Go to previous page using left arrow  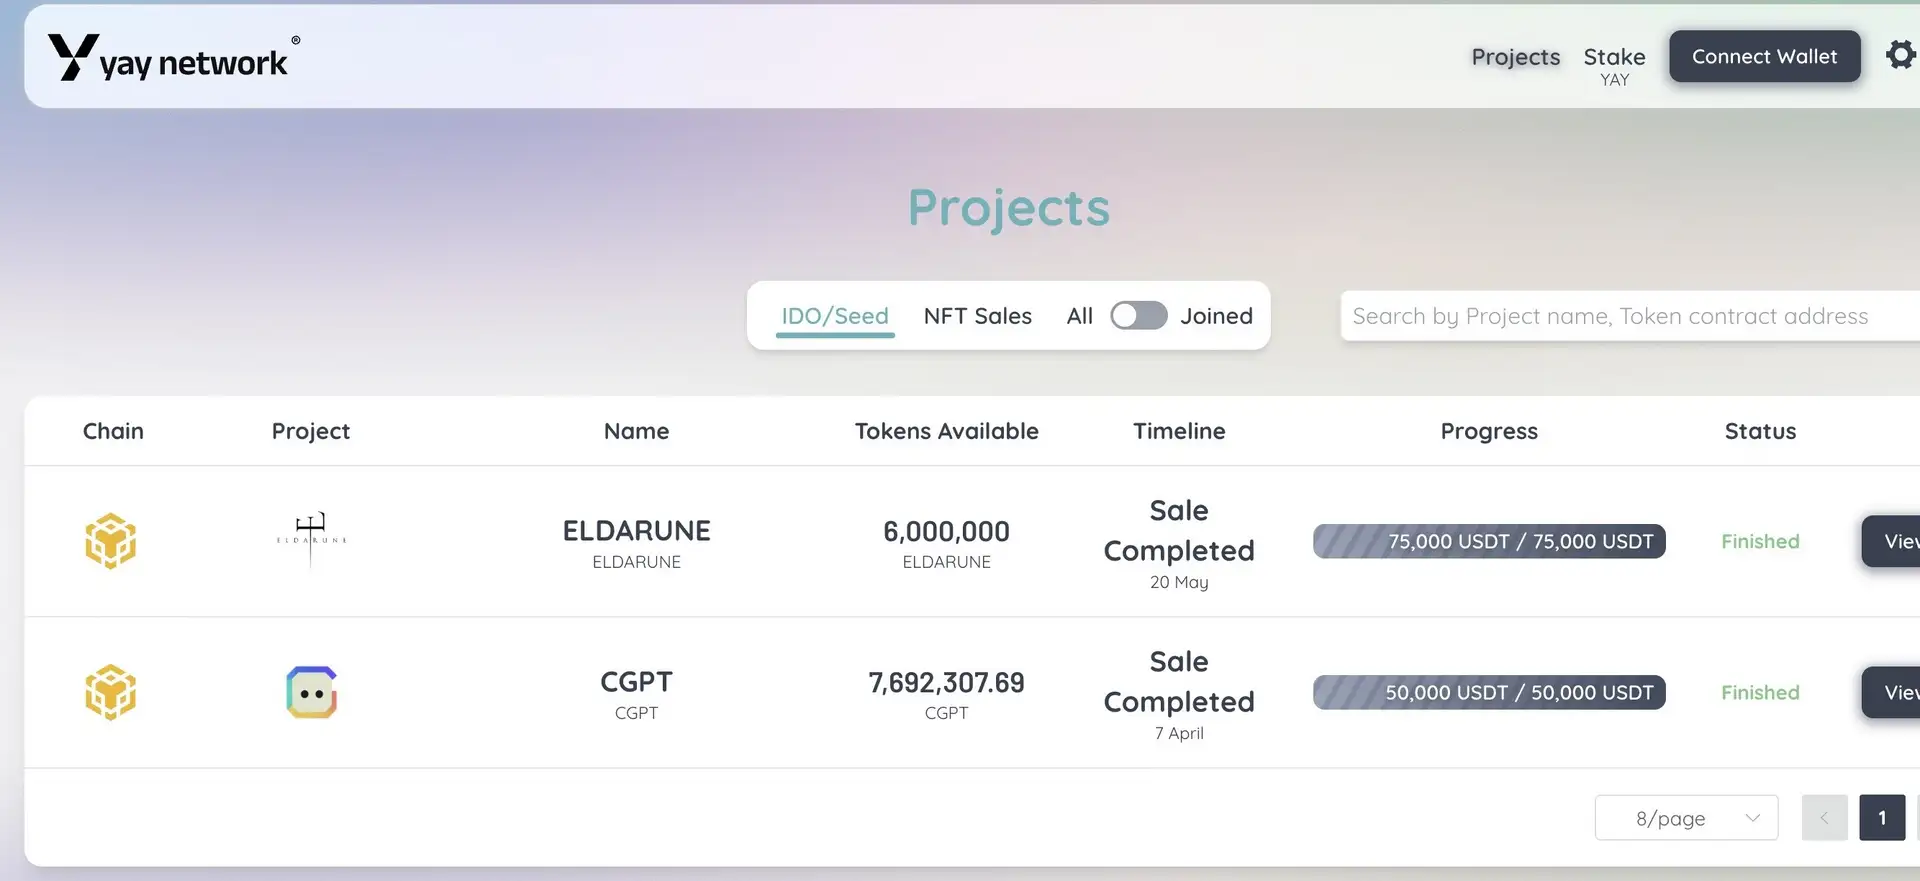click(x=1824, y=818)
